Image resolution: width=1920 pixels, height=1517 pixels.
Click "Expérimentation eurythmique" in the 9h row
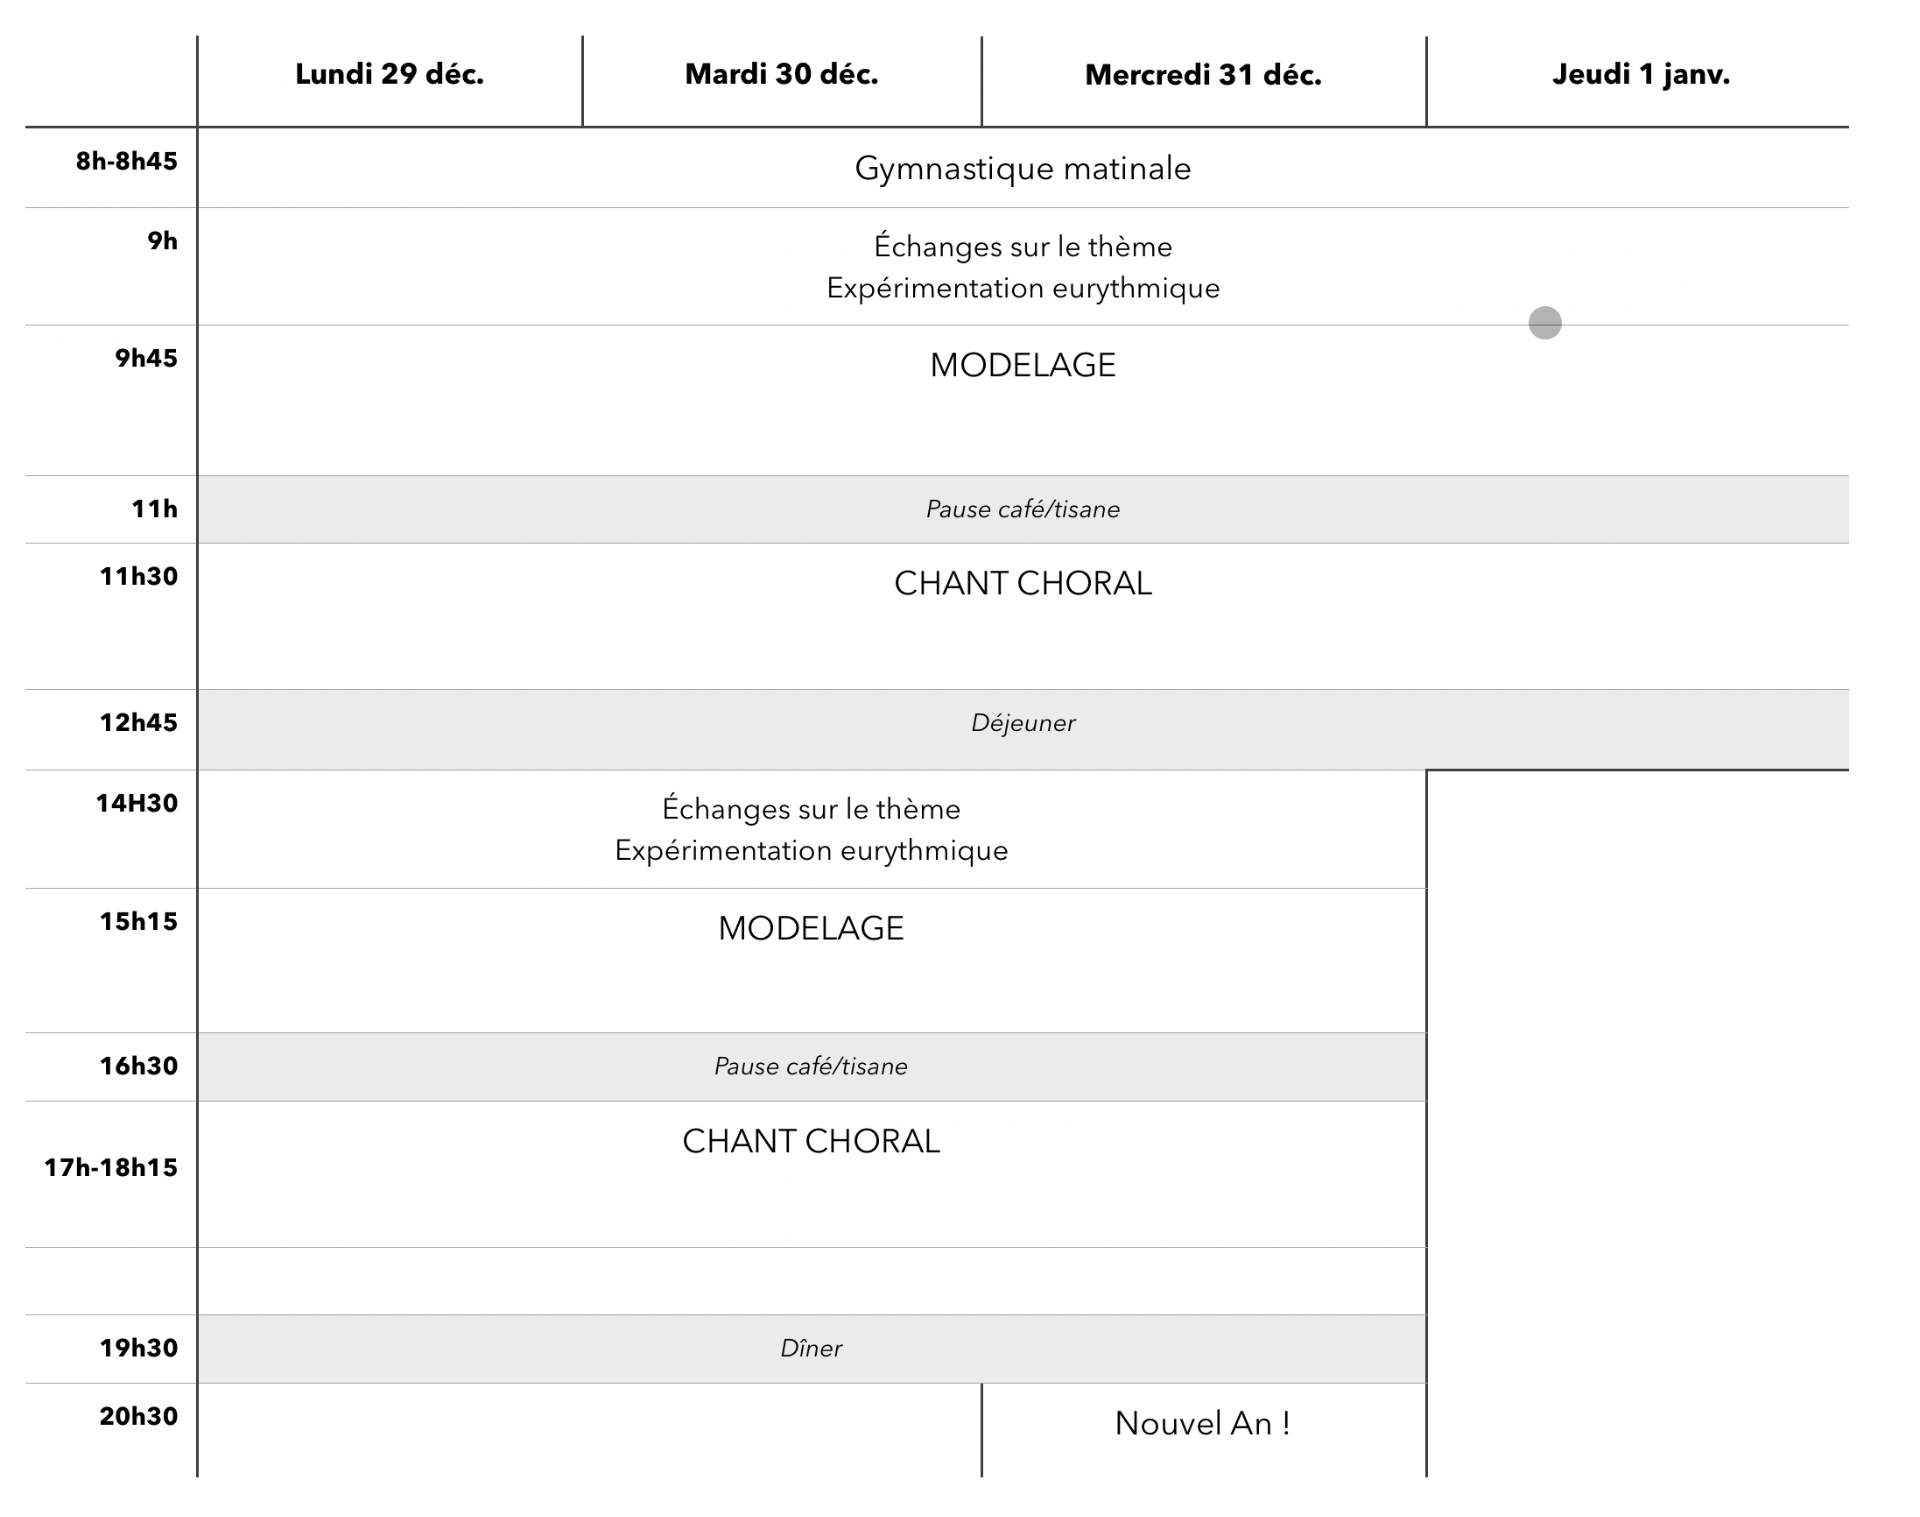coord(1022,289)
